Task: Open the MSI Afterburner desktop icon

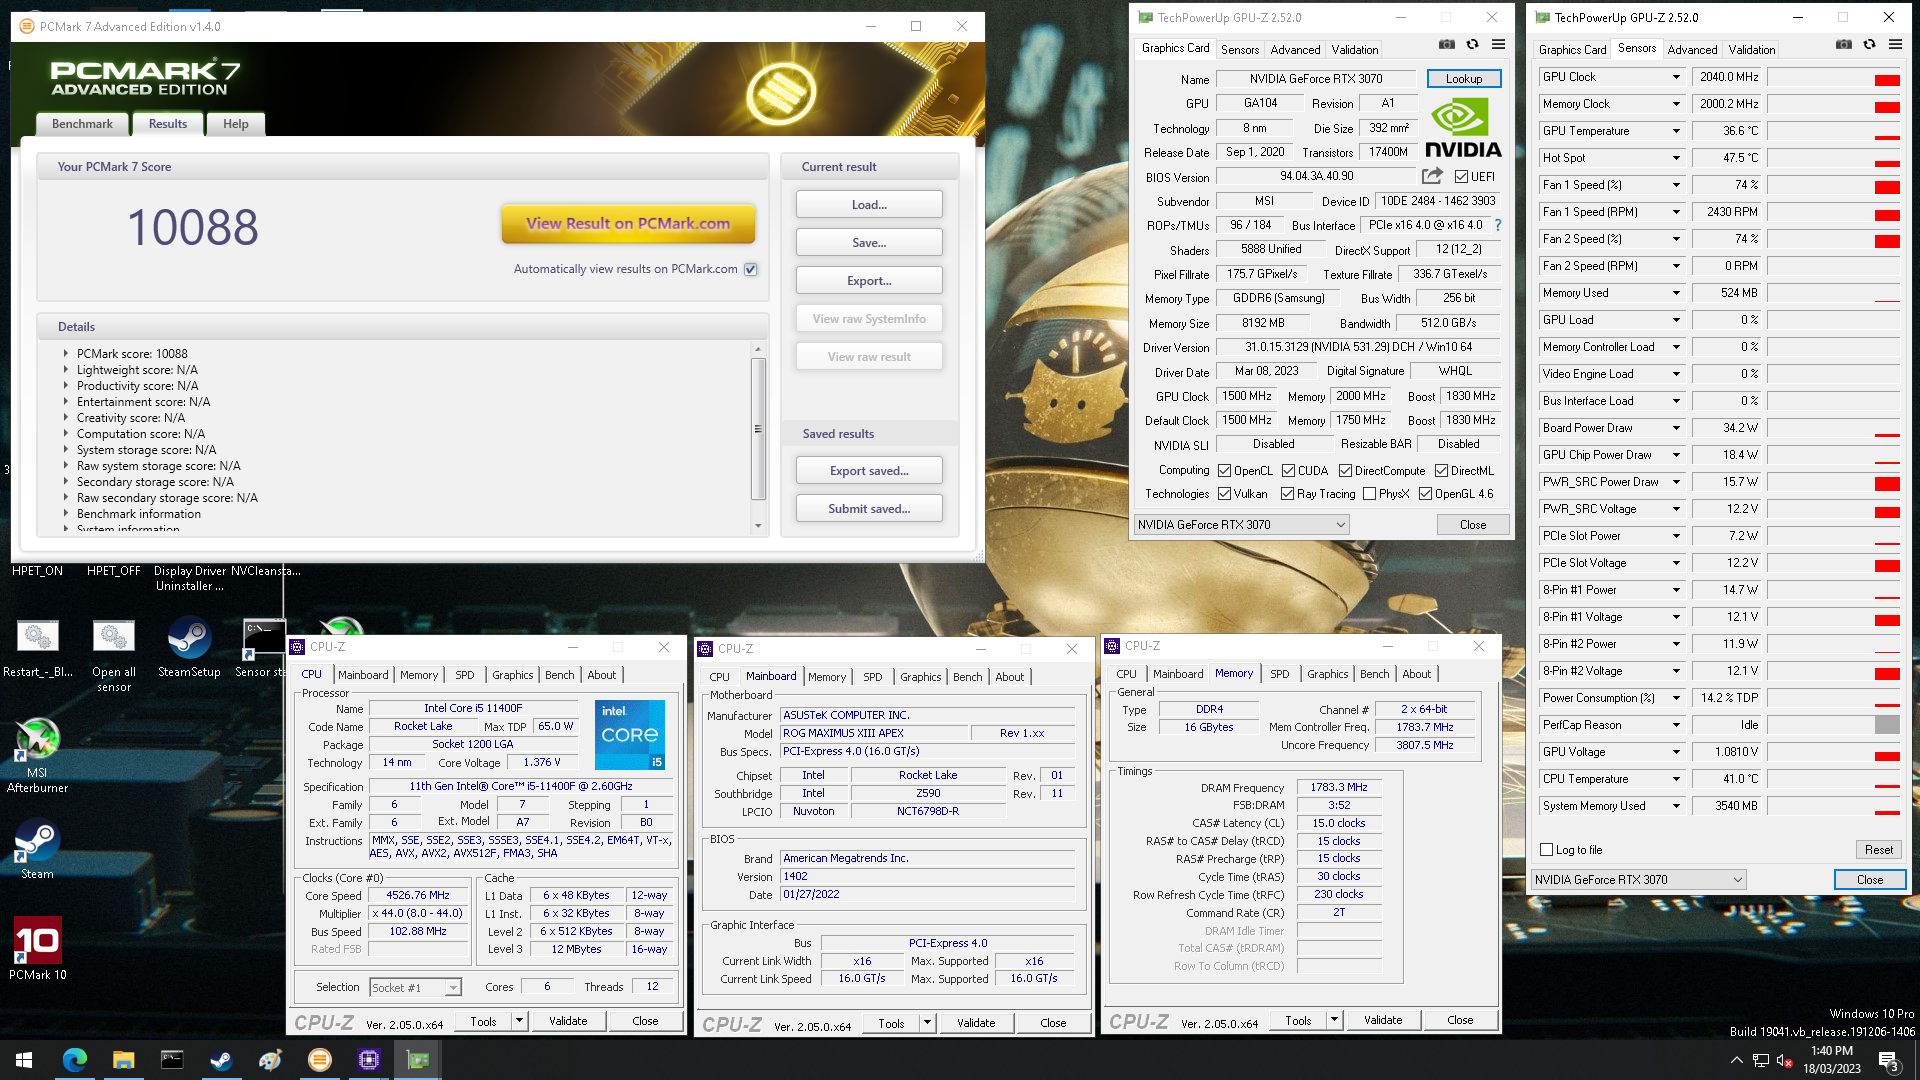Action: (x=37, y=755)
